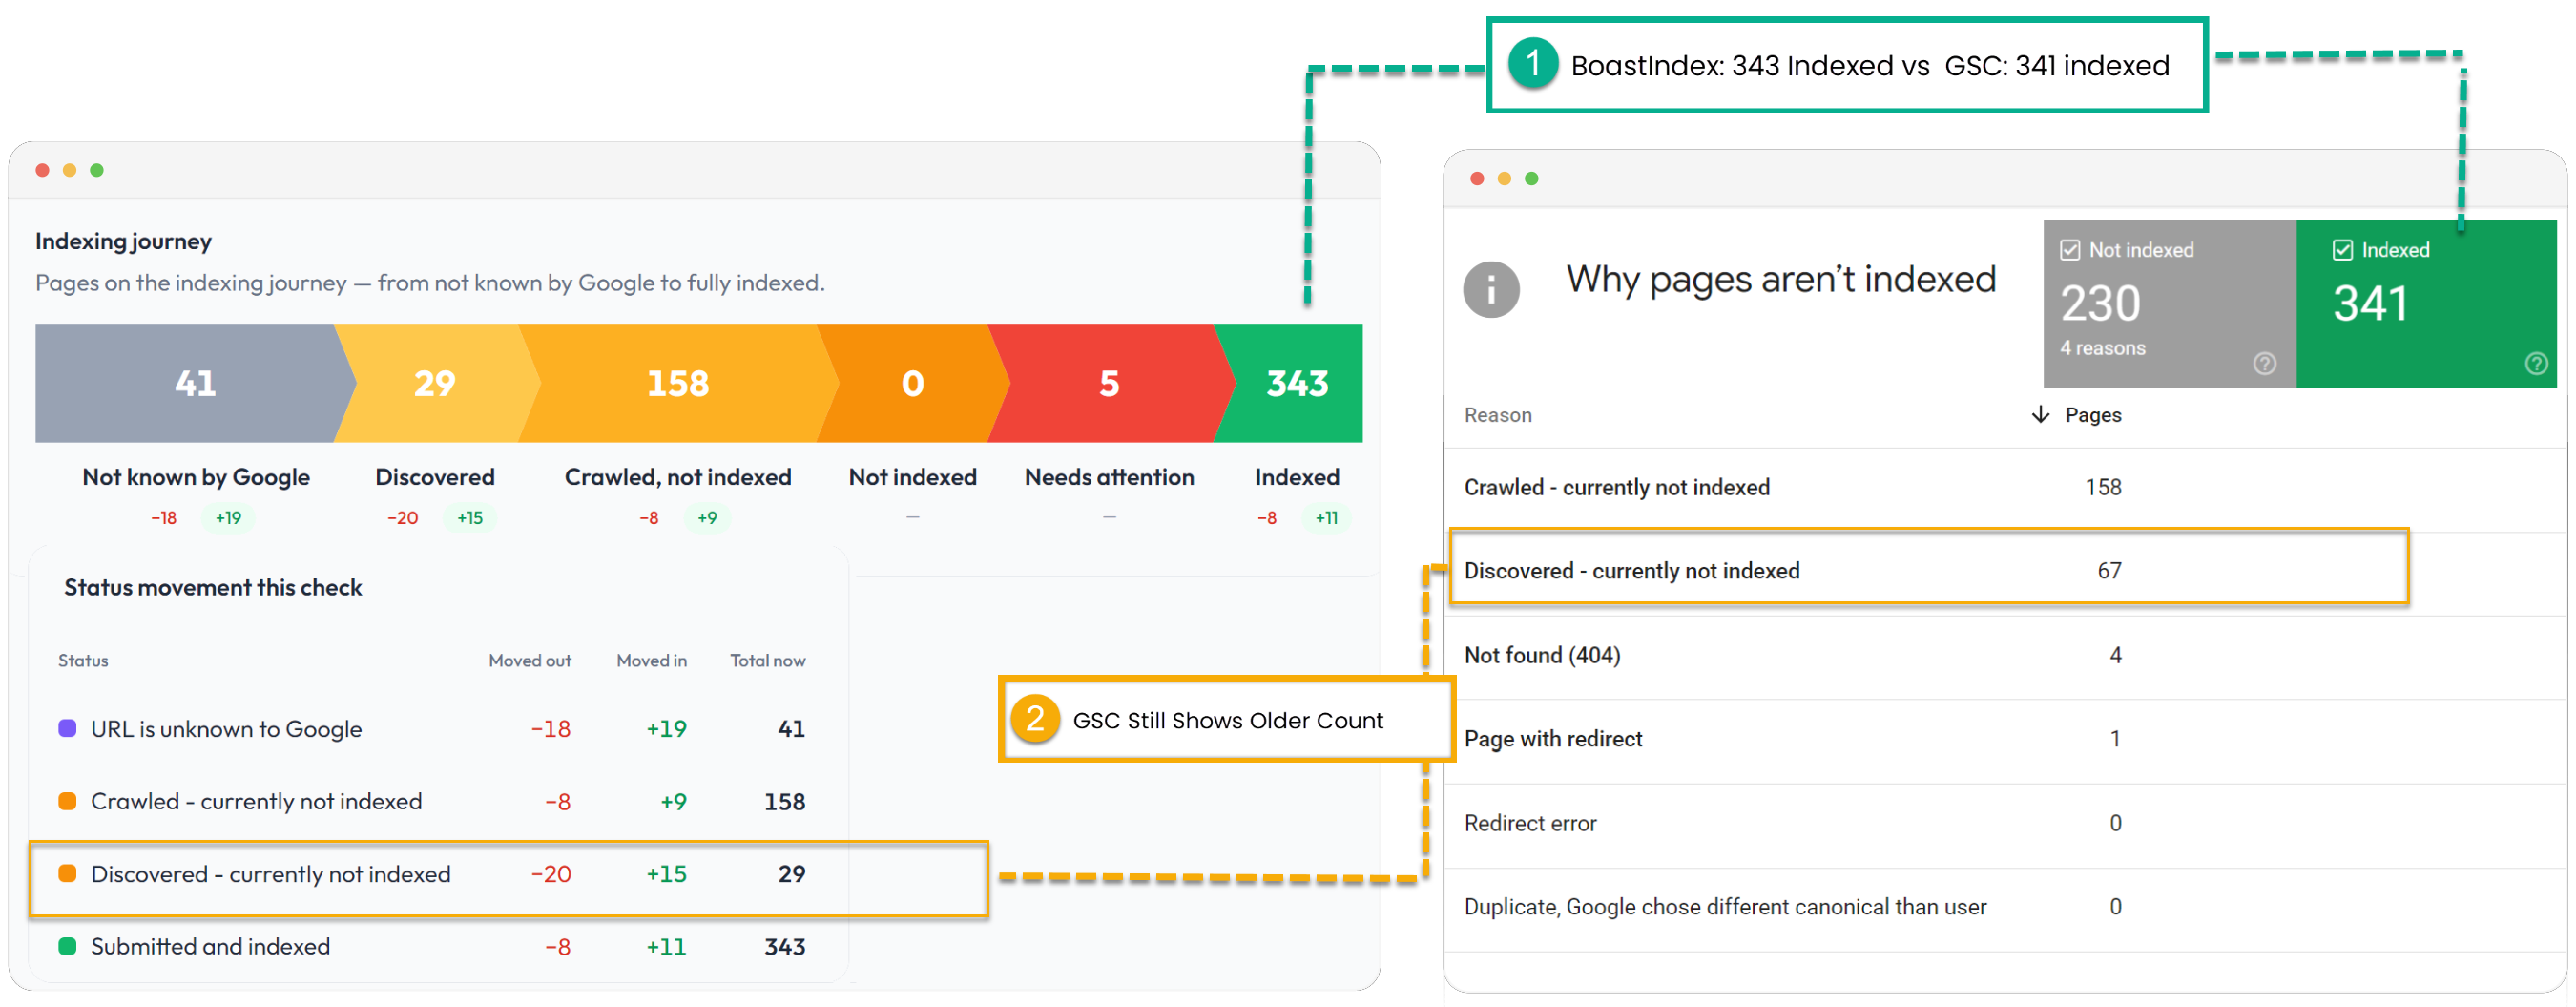Click the 230 Not indexed count
The image size is (2576, 1007).
tap(2100, 303)
